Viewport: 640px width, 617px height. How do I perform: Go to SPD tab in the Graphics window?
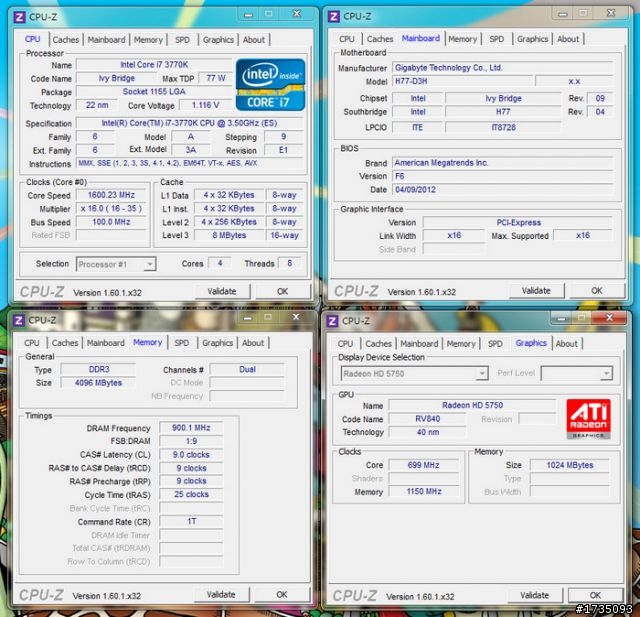click(x=495, y=344)
